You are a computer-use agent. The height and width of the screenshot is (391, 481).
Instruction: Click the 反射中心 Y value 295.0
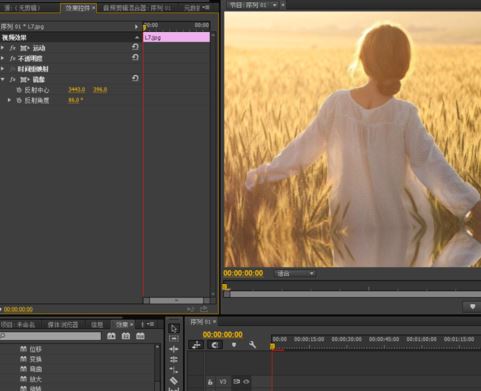100,90
